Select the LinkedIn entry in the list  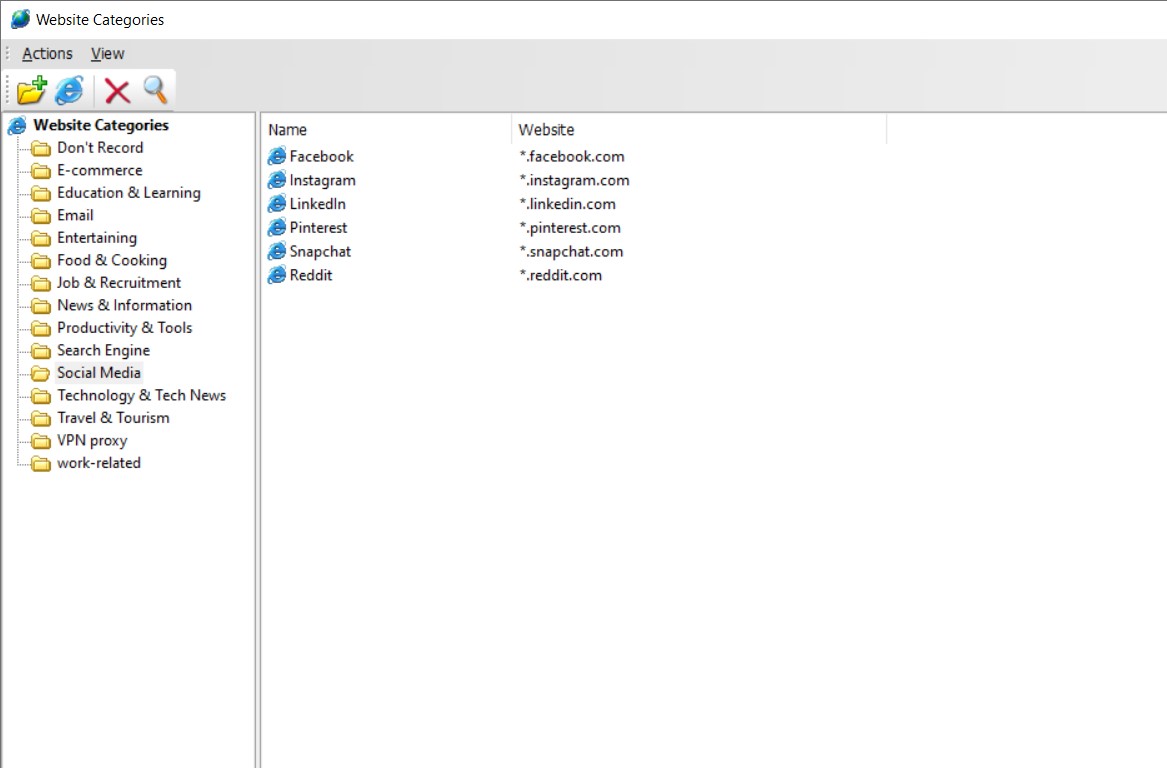[x=316, y=204]
